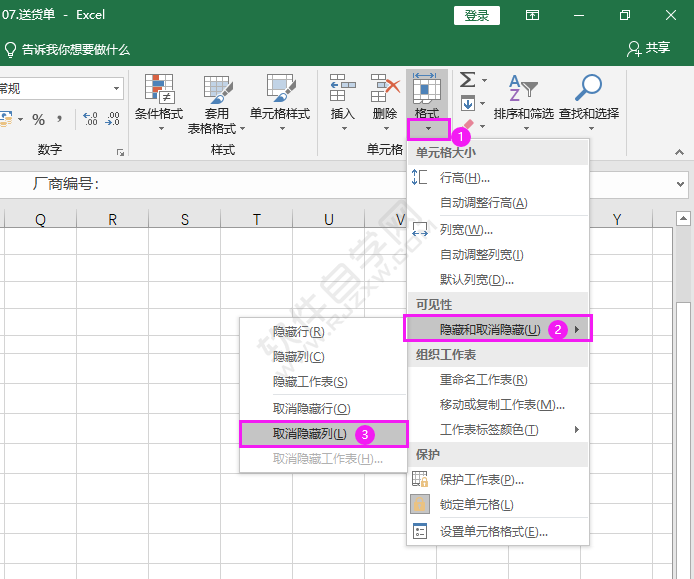
Task: Click vertical scrollbar up arrow
Action: click(683, 218)
